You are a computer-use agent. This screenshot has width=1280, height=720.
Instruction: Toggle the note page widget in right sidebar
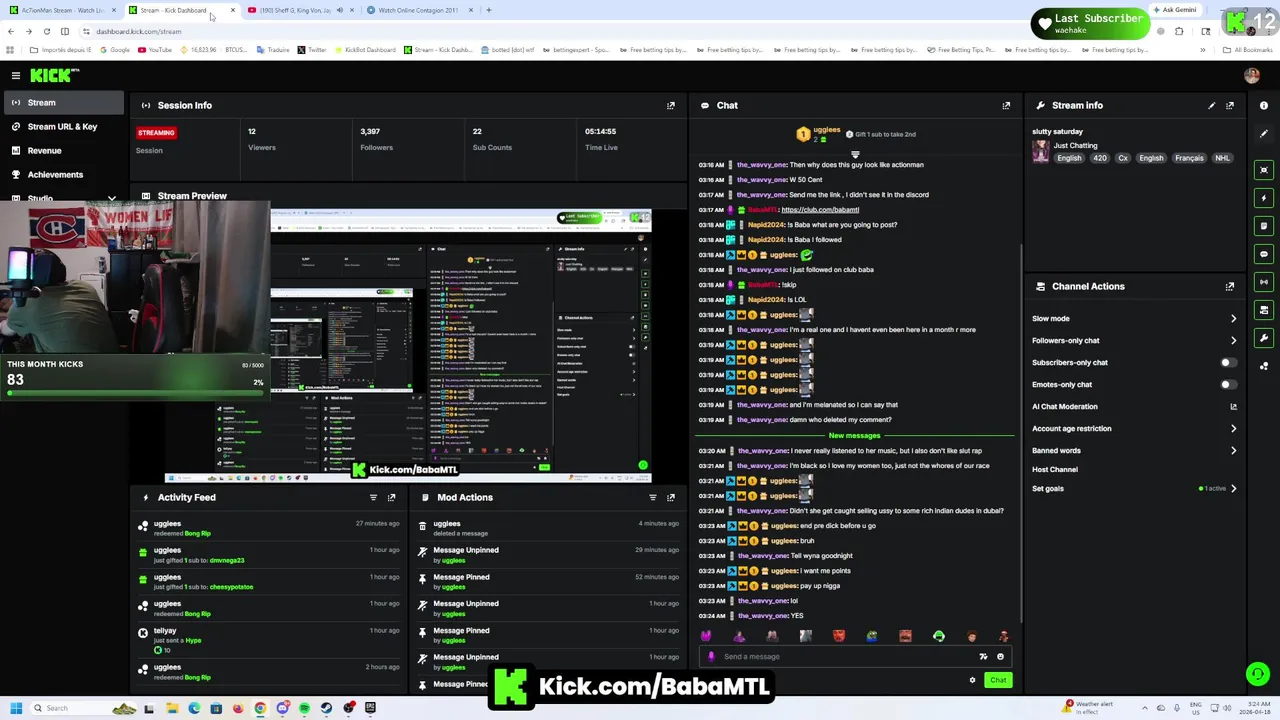[x=1264, y=226]
